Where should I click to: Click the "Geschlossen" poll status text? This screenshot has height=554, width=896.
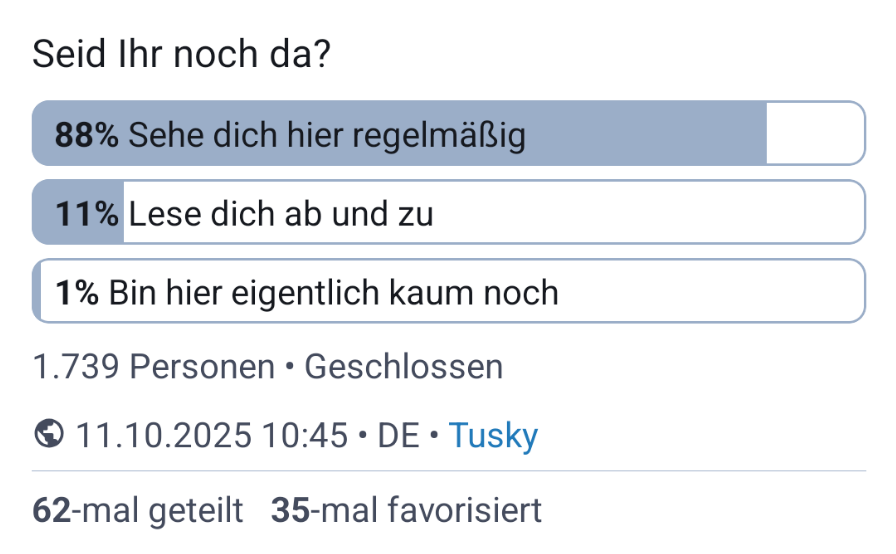tap(403, 367)
